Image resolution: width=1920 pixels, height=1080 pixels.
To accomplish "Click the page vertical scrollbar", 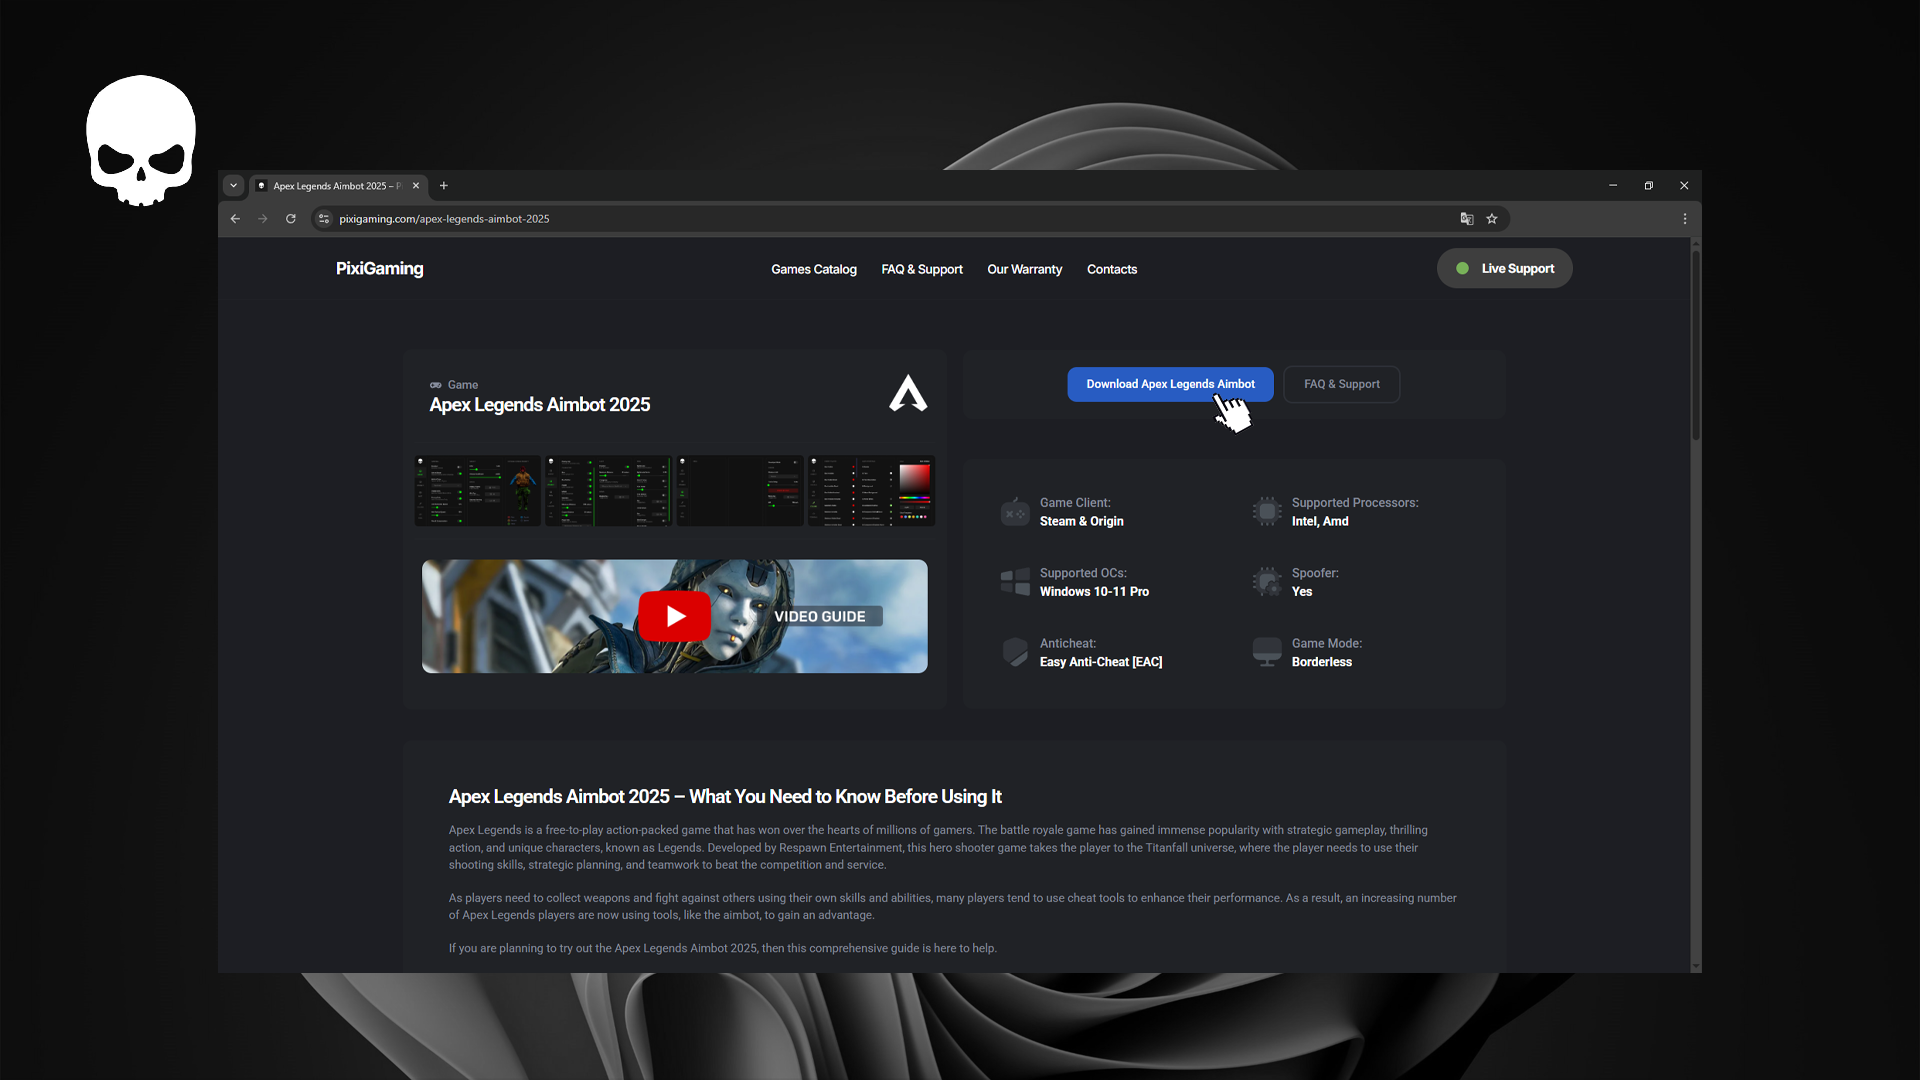I will coord(1695,345).
